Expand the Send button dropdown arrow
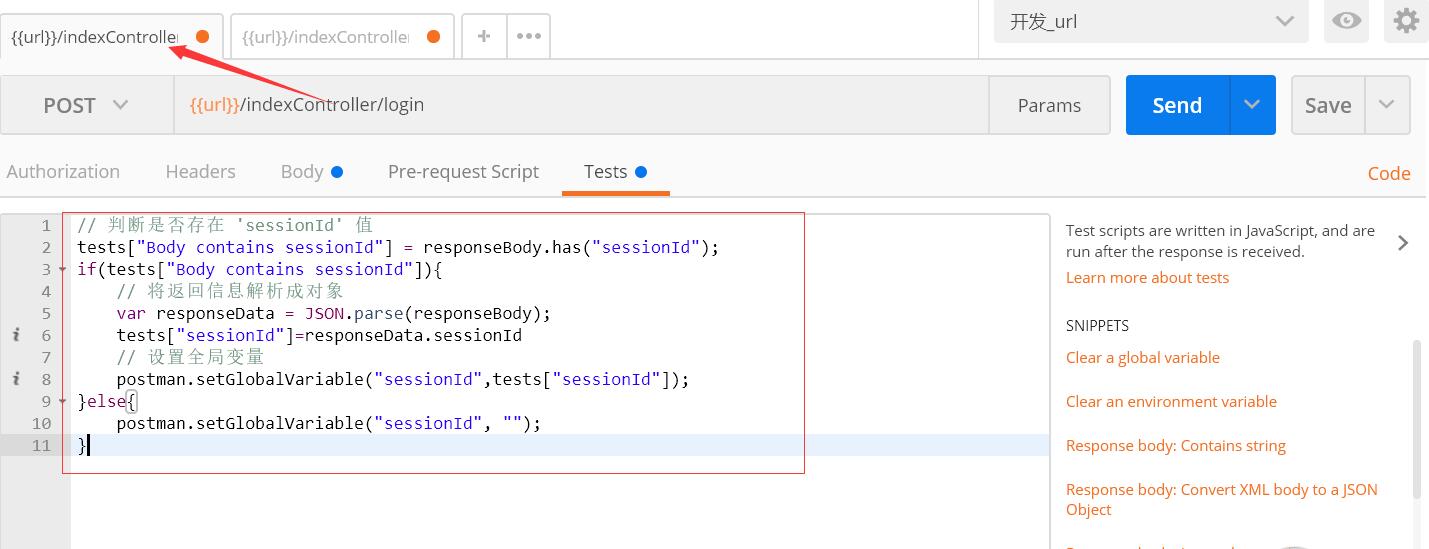1429x549 pixels. tap(1252, 105)
